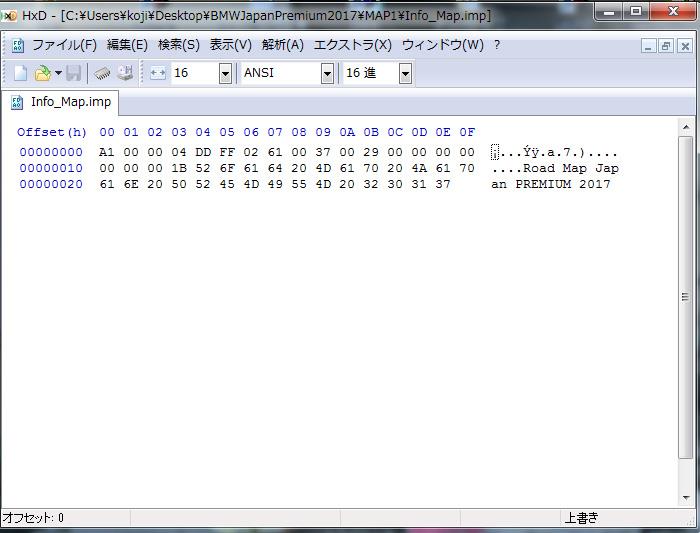This screenshot has width=700, height=533.
Task: Click the bytes-per-row width icon
Action: pos(158,73)
